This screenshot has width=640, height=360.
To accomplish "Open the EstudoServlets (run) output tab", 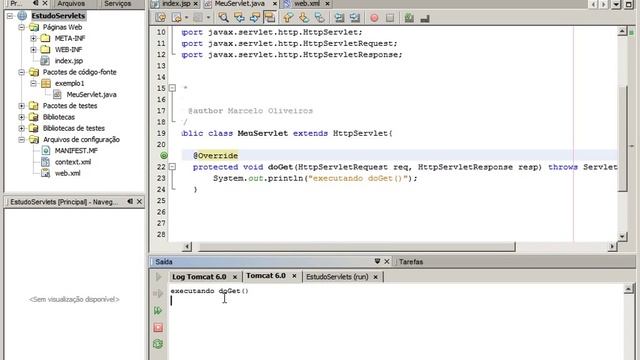I will pos(337,277).
